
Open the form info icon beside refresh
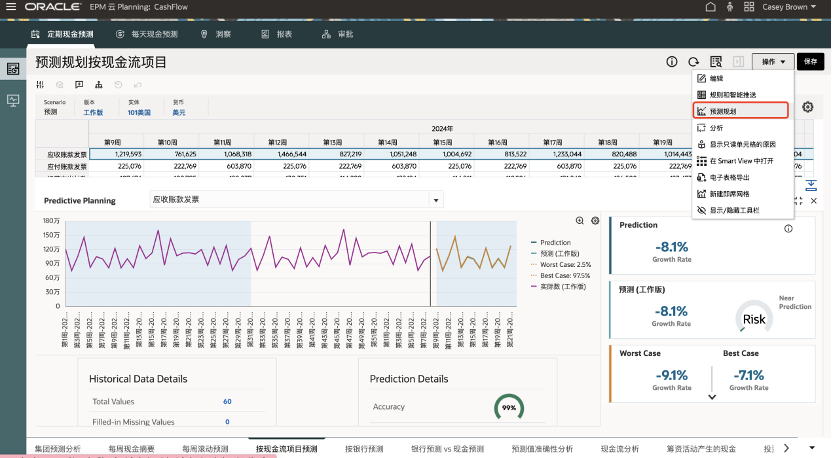tap(672, 62)
